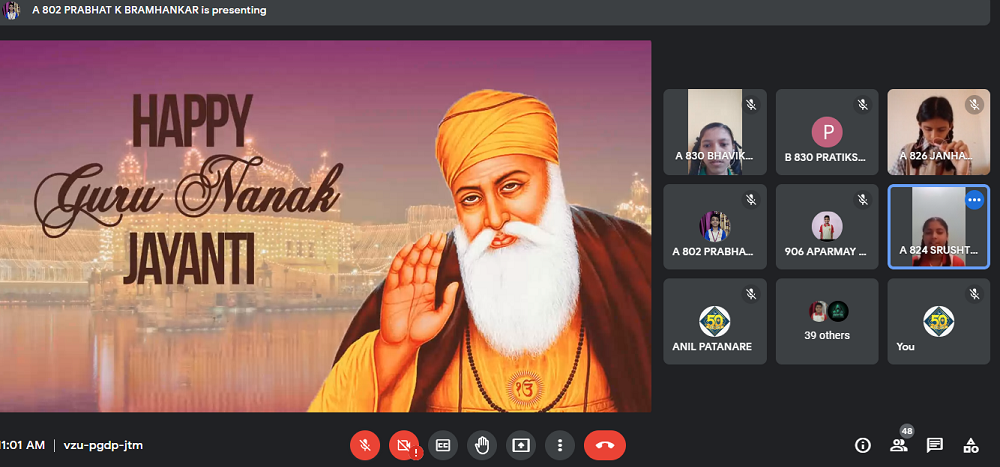1000x467 pixels.
Task: Expand the 39 others tile
Action: pos(827,321)
